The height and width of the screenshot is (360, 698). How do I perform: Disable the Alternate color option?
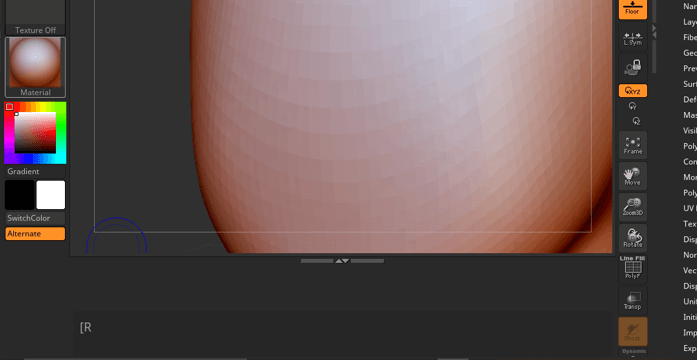[x=35, y=234]
